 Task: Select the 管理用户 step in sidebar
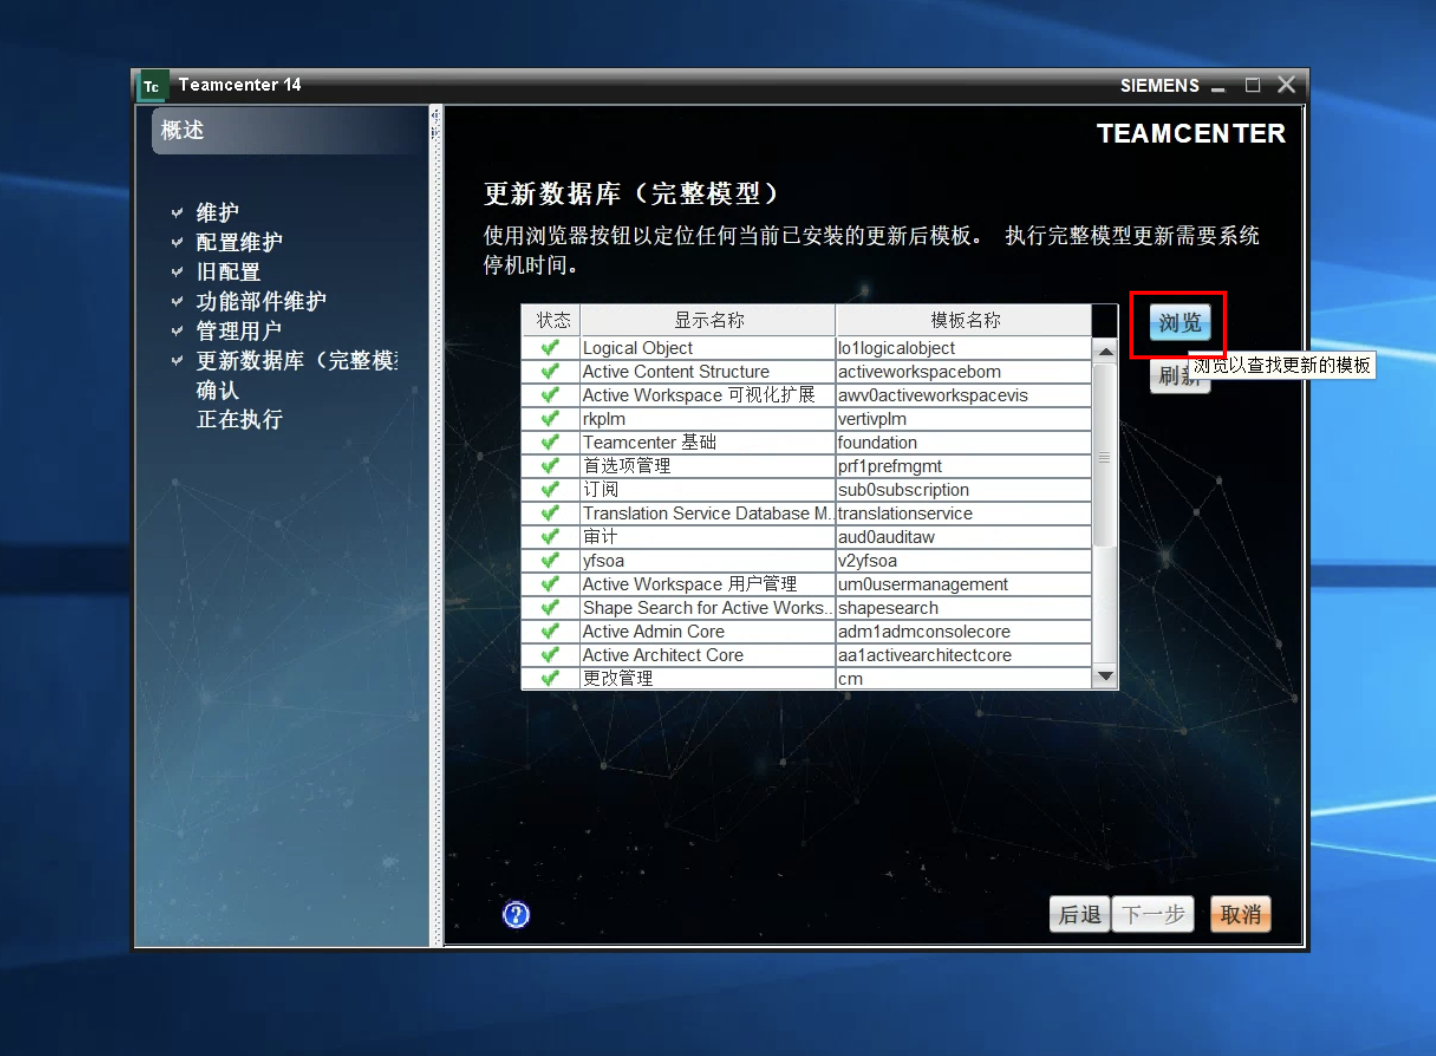(x=239, y=331)
